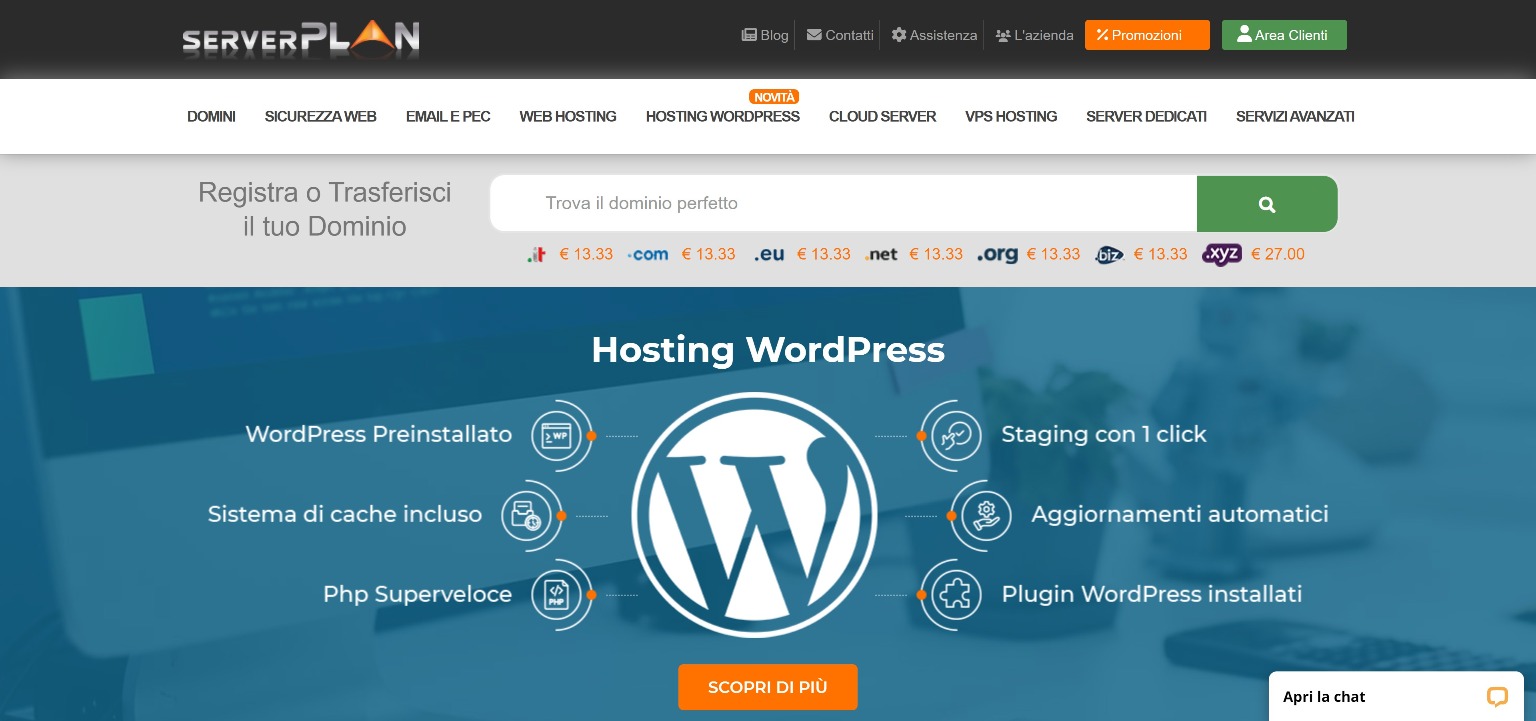The width and height of the screenshot is (1536, 721).
Task: Click the Hosting WordPress headline
Action: (768, 350)
